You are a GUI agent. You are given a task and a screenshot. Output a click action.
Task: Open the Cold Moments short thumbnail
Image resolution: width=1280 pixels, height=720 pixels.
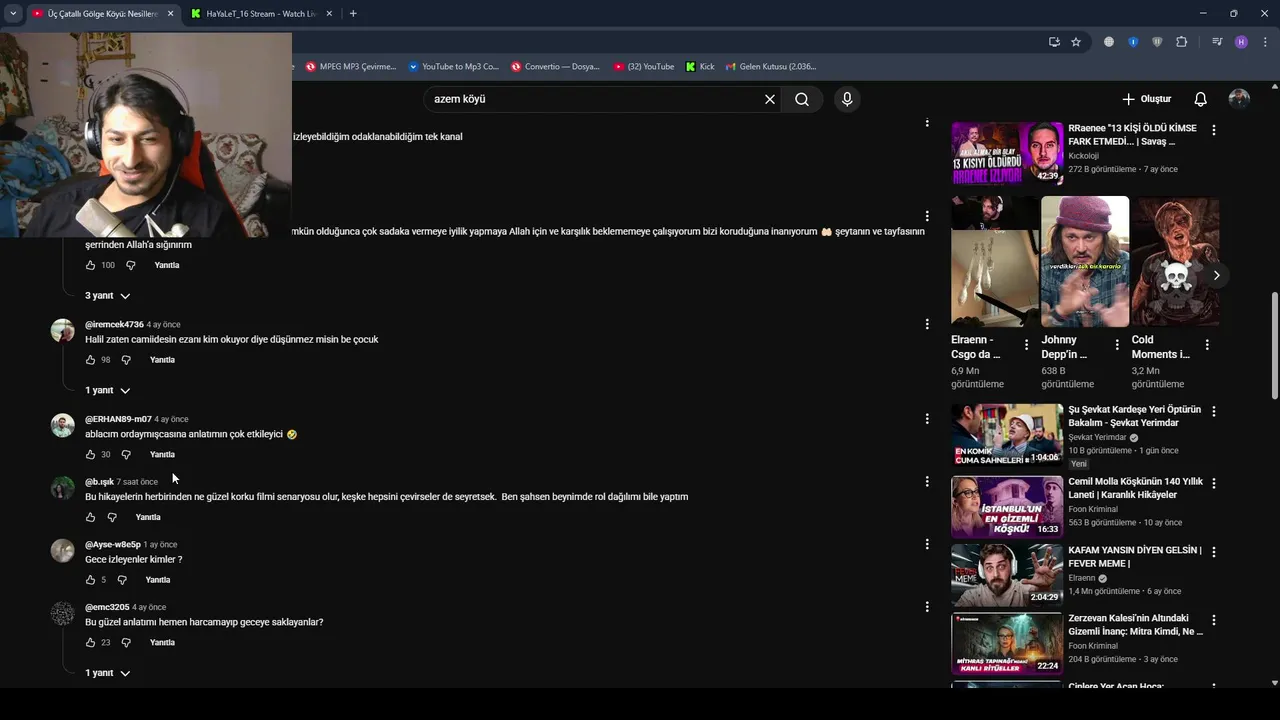(x=1175, y=261)
